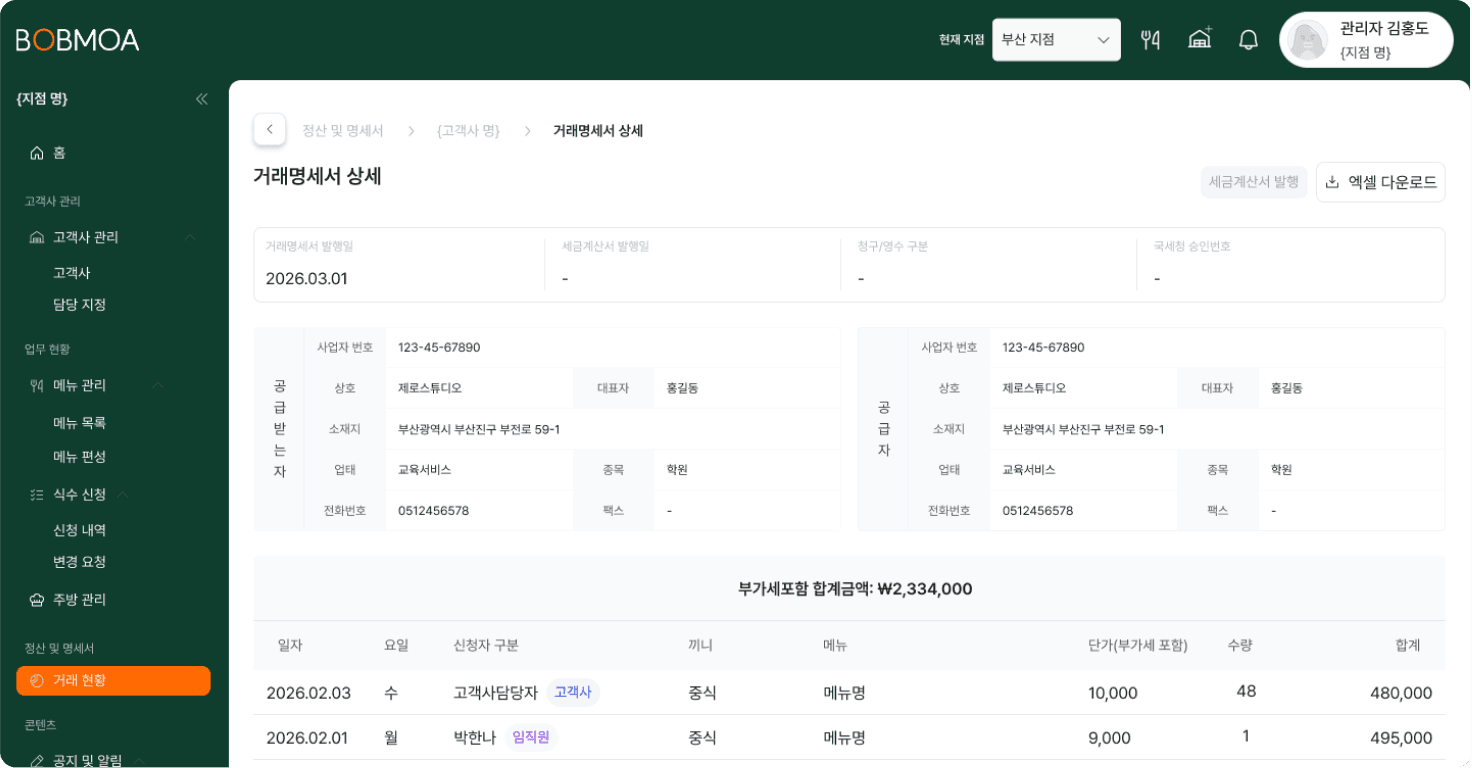The image size is (1472, 768).
Task: Click the 임직원 tag in 박한나 row
Action: pos(531,737)
